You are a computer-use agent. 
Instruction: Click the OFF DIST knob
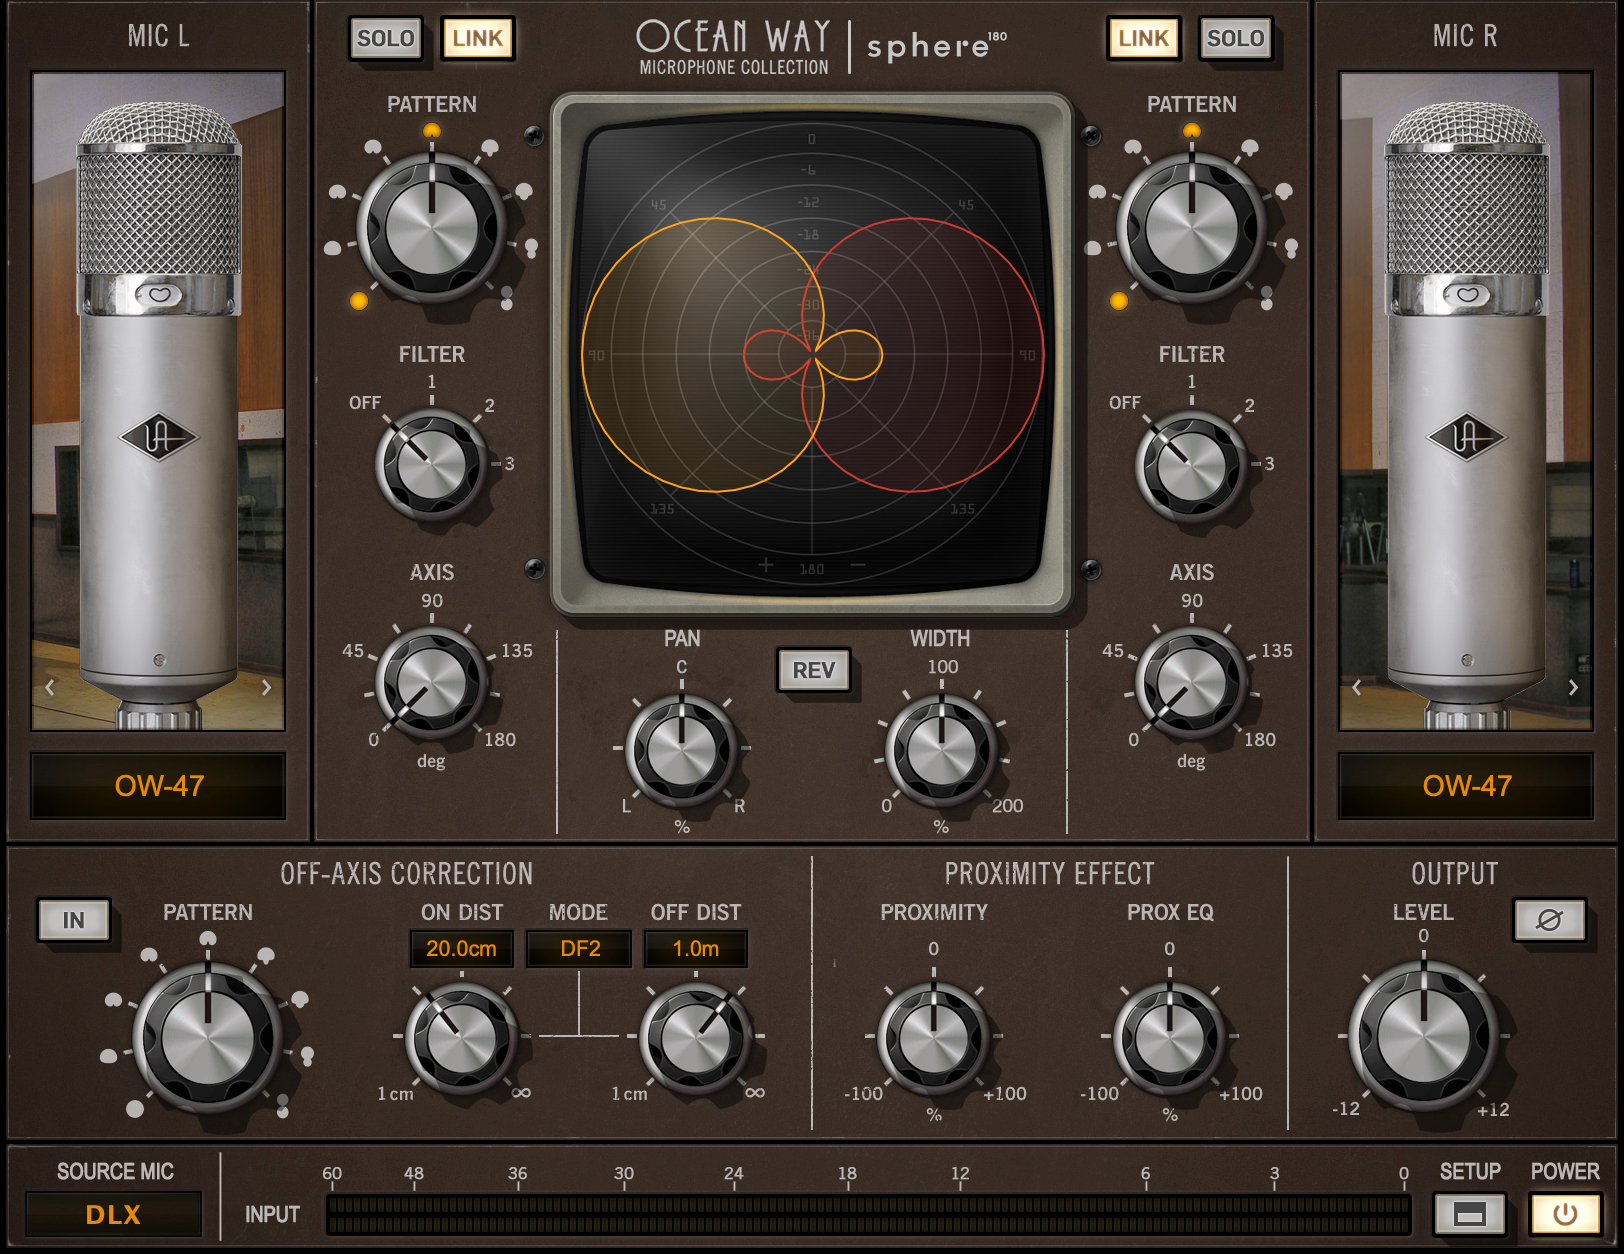(x=696, y=1038)
